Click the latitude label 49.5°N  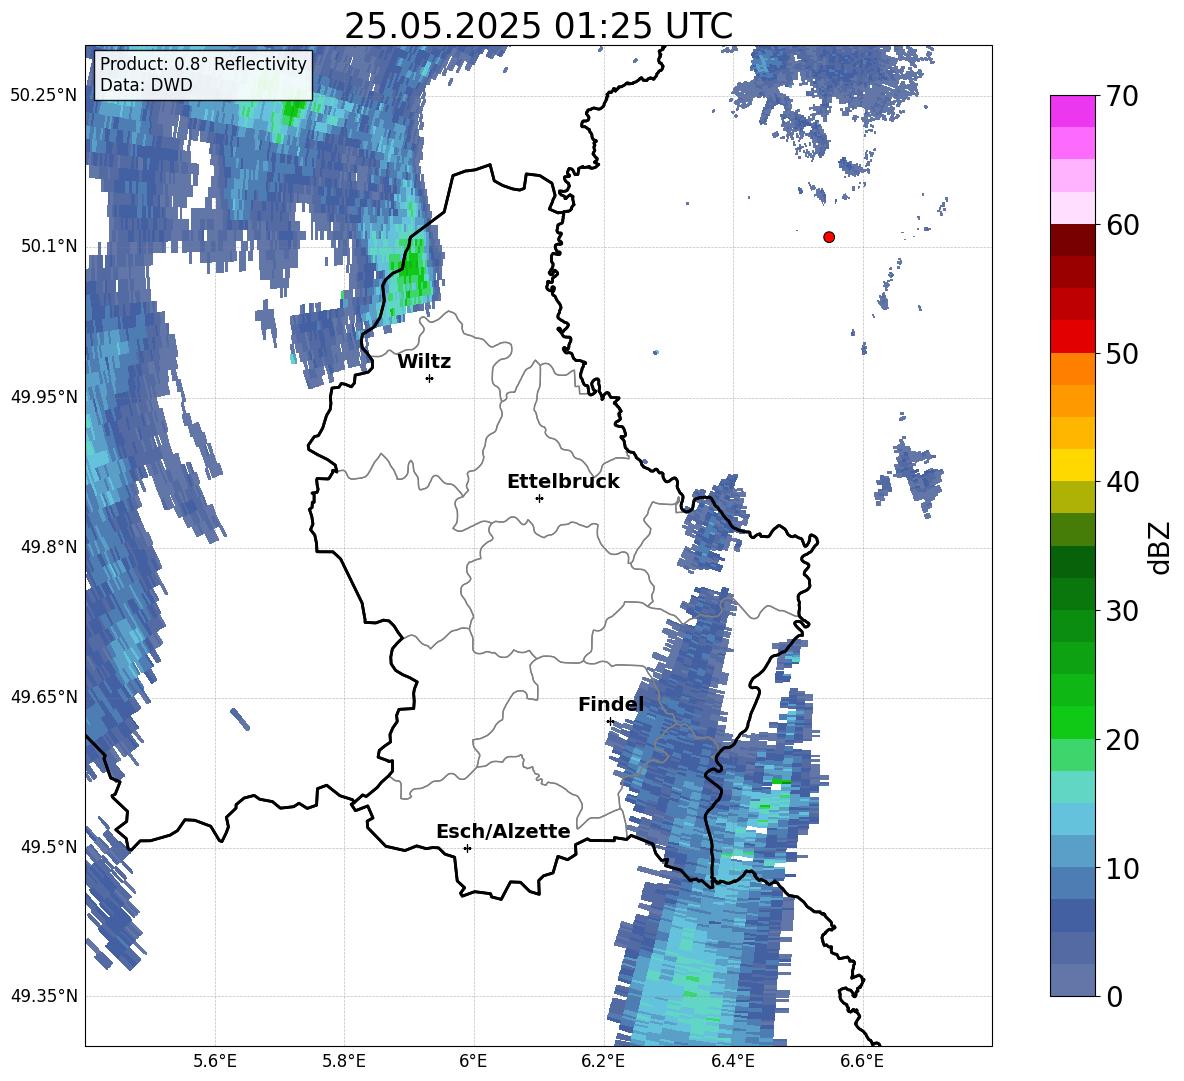point(49,847)
